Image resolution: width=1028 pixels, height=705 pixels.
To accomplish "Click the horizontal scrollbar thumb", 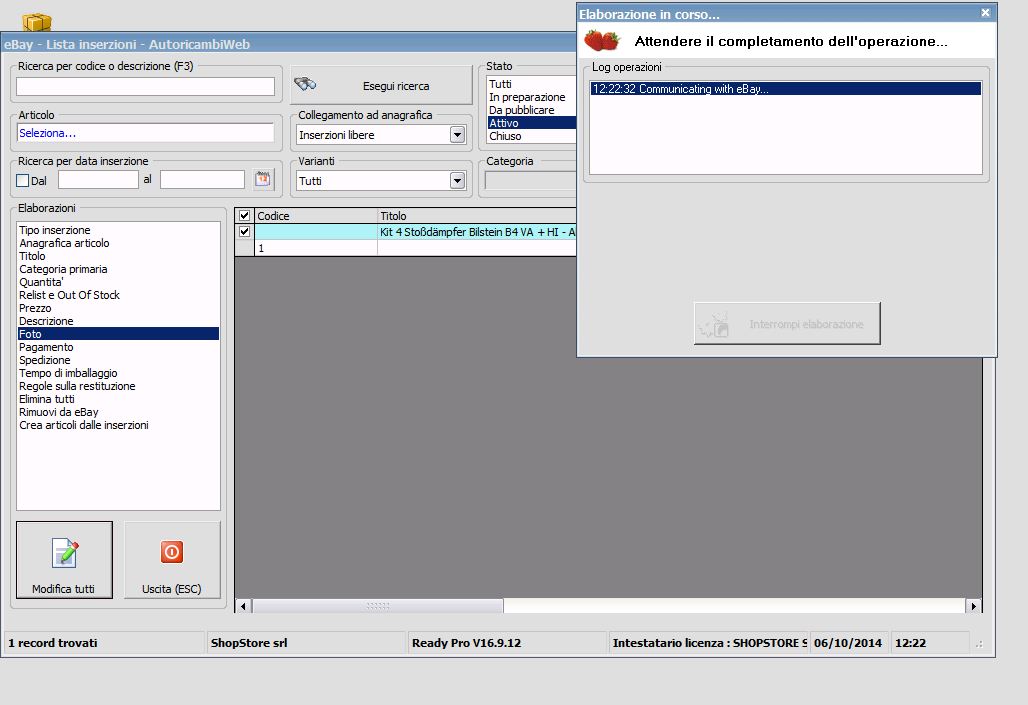I will click(x=378, y=606).
